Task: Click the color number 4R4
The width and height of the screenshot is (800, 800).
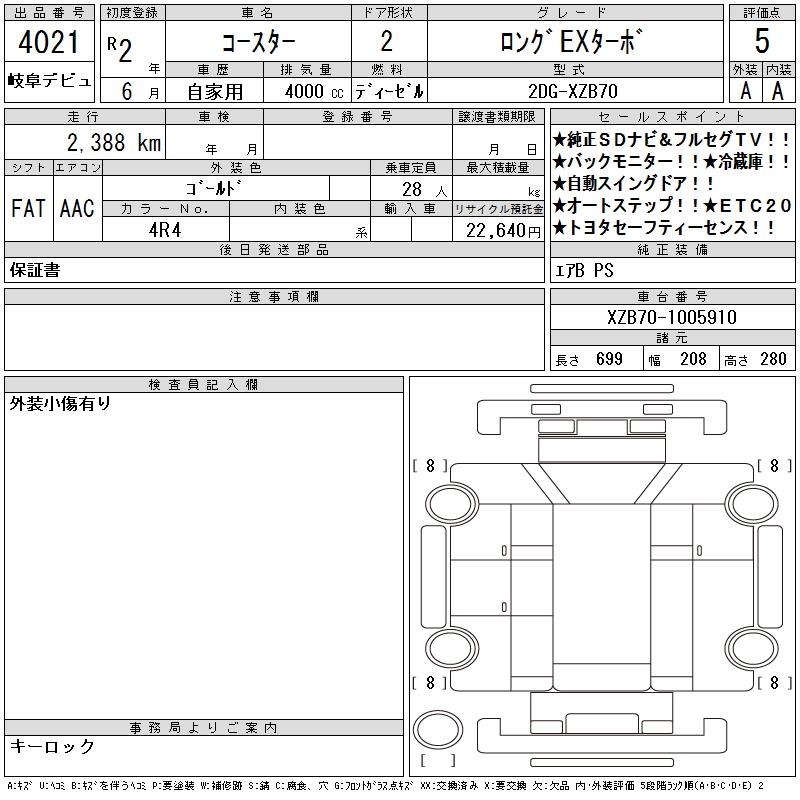Action: pos(165,230)
